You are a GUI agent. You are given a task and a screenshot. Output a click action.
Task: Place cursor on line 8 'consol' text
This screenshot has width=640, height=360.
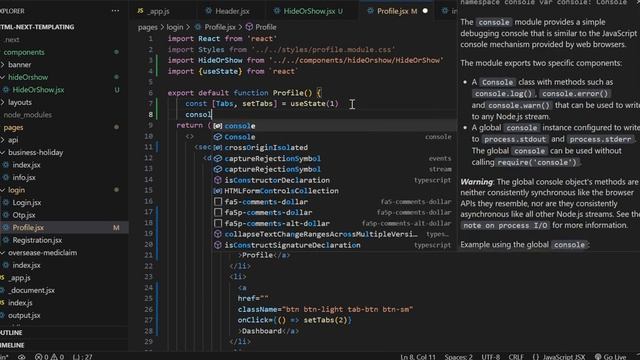198,115
